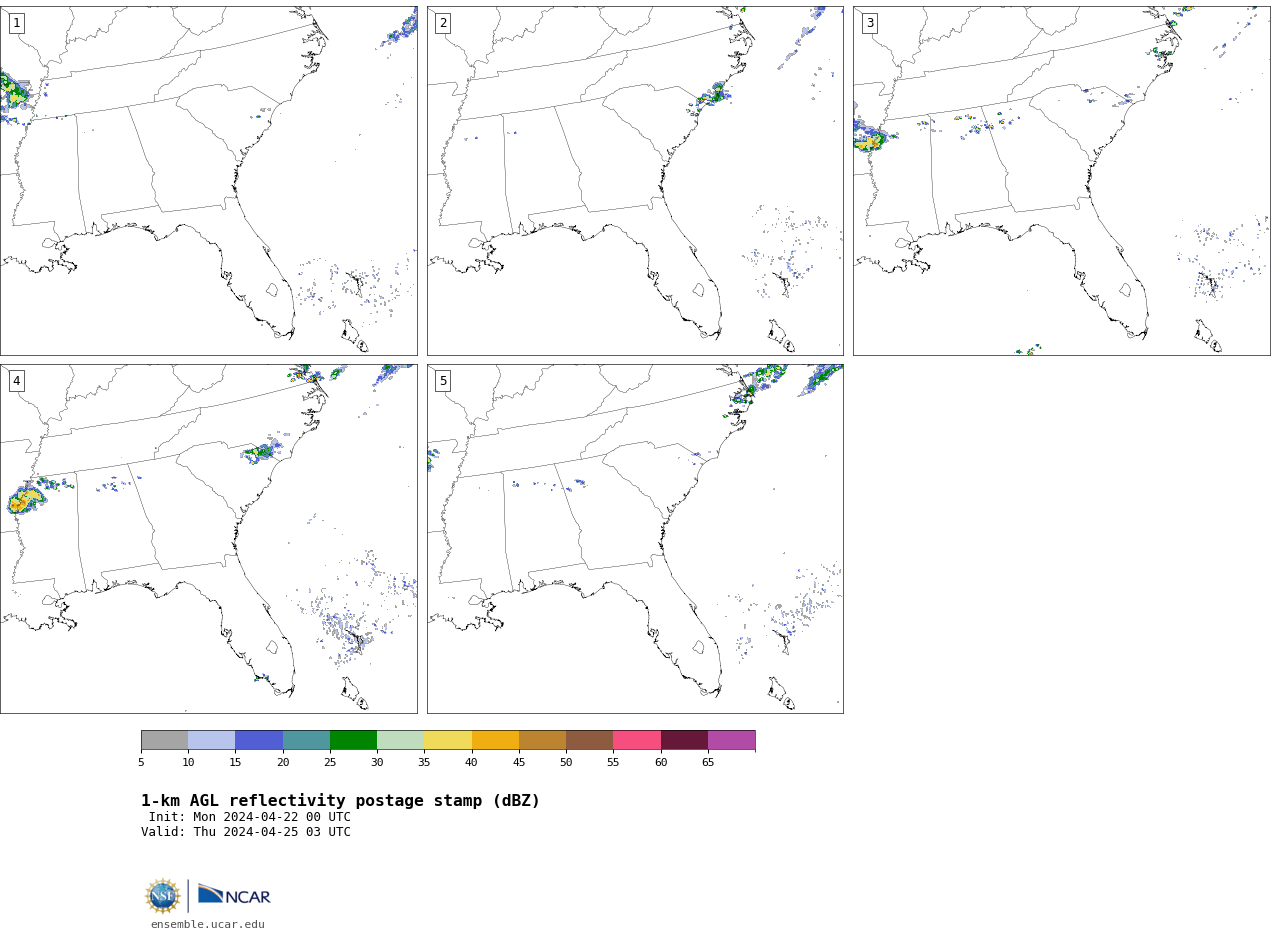This screenshot has height=936, width=1280.
Task: Click the pink 55-60 dBZ swatch
Action: coord(637,740)
